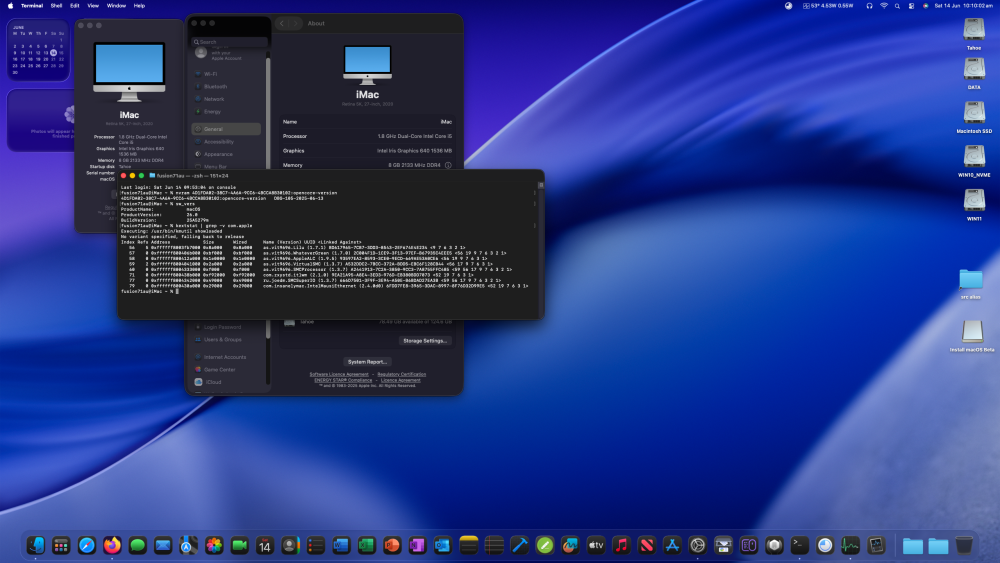Launch Microsoft Excel from the Dock
The image size is (1000, 563).
(367, 545)
